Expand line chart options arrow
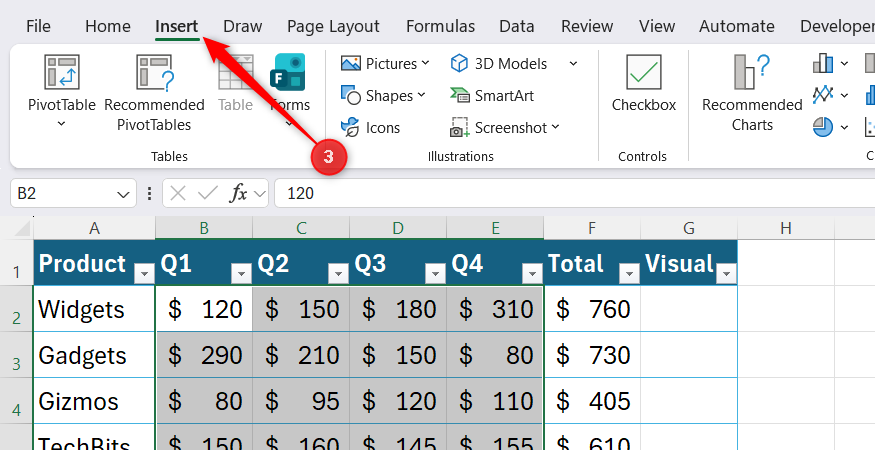The image size is (875, 450). pos(844,95)
